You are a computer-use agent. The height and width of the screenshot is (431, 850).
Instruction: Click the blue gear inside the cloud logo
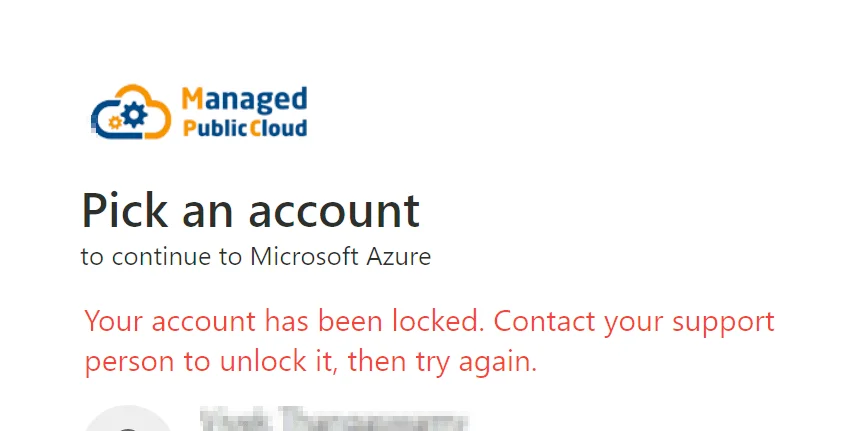tap(134, 114)
